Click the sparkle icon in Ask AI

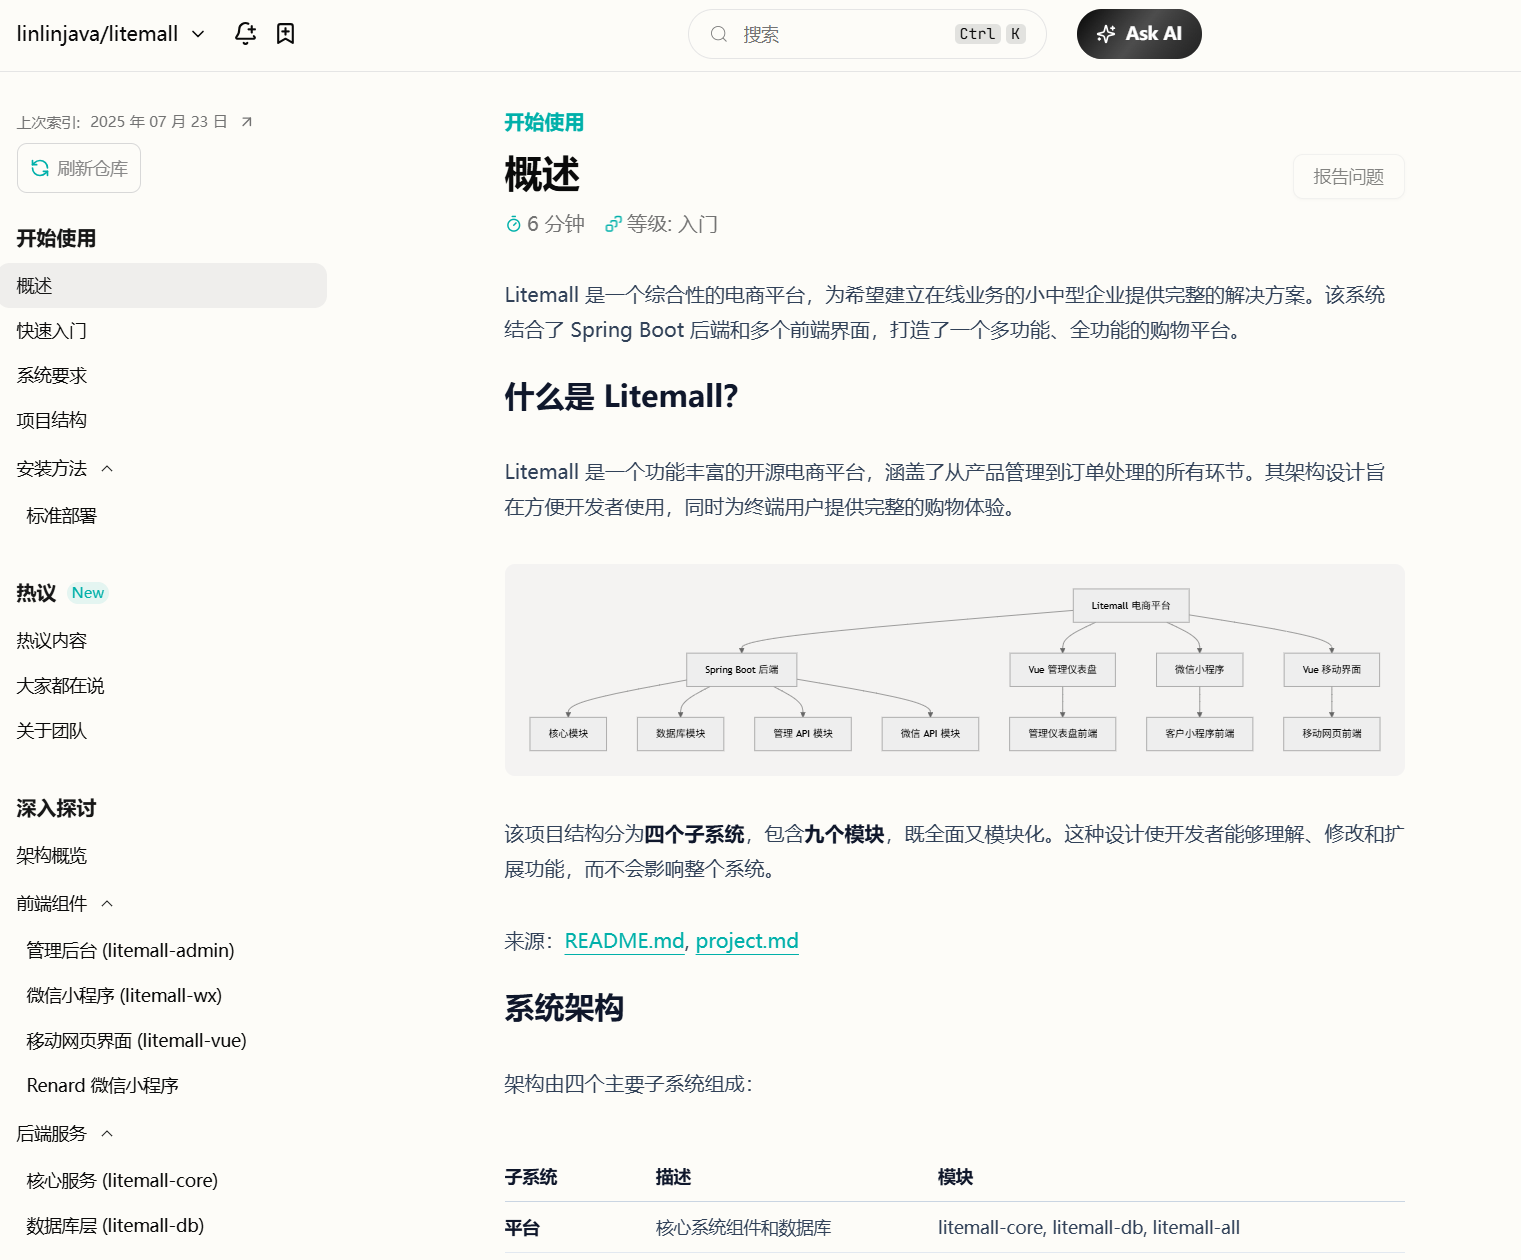pyautogui.click(x=1105, y=34)
